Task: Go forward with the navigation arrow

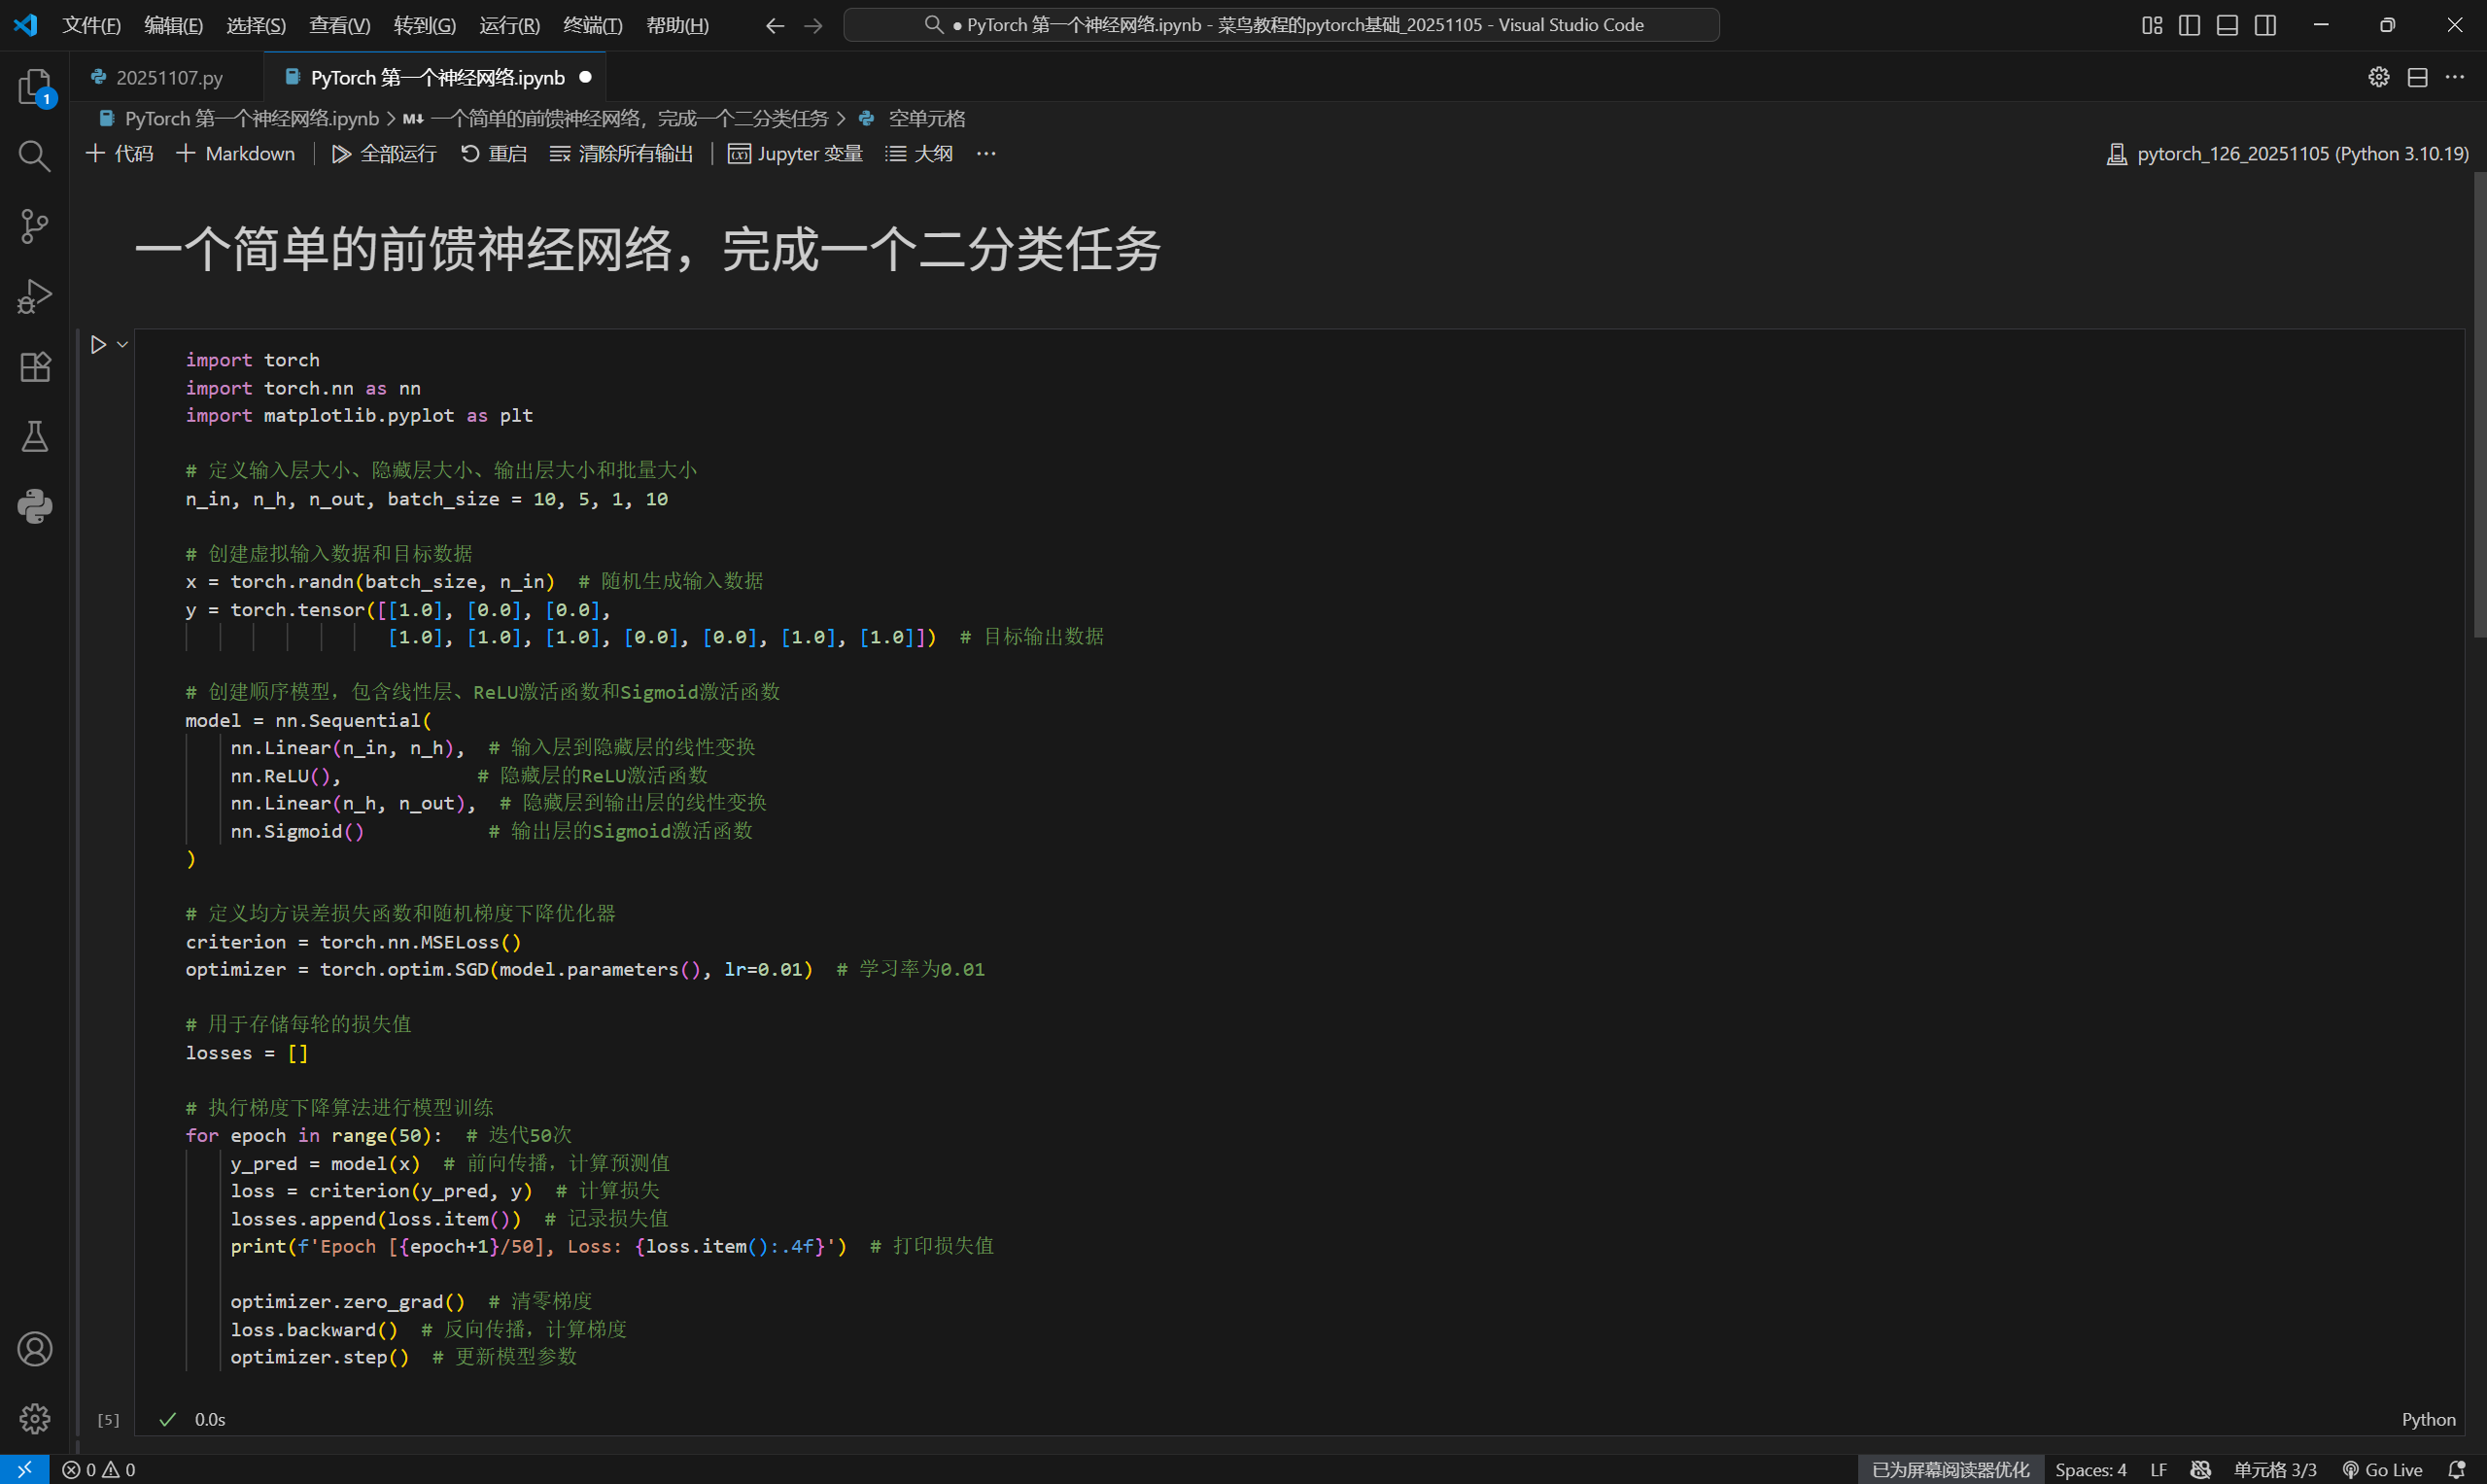Action: (813, 25)
